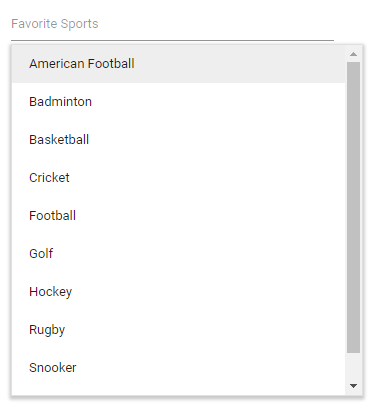The height and width of the screenshot is (410, 375).
Task: Choose Football from Favorite Sports list
Action: (178, 216)
